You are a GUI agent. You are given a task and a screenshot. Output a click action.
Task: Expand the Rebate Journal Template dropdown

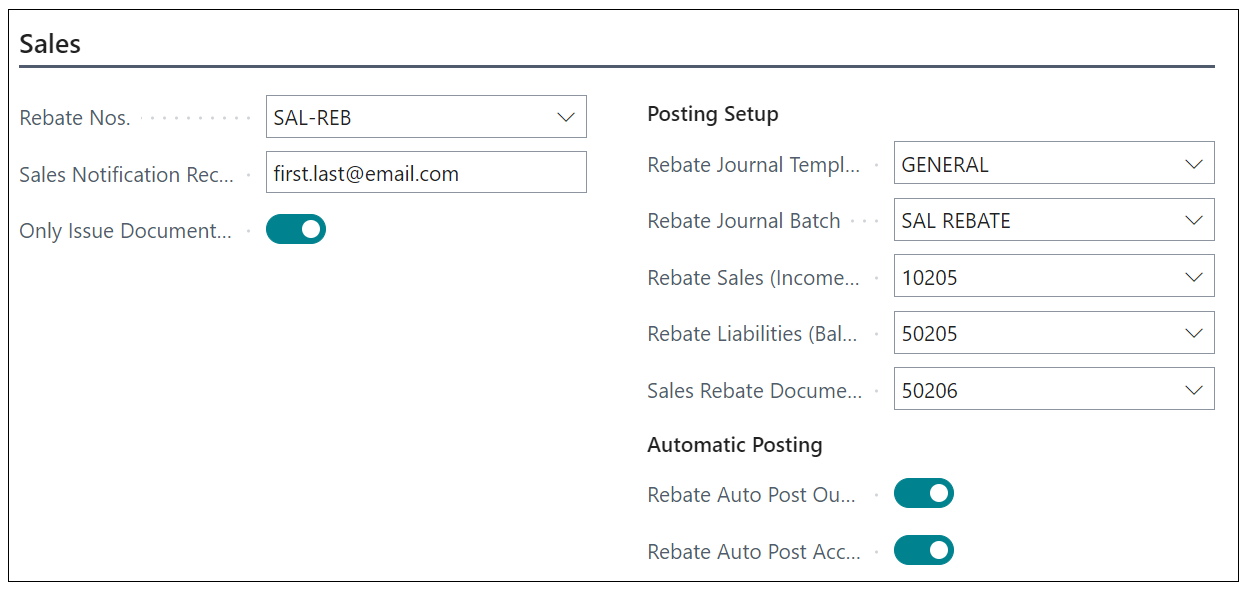[x=1192, y=163]
